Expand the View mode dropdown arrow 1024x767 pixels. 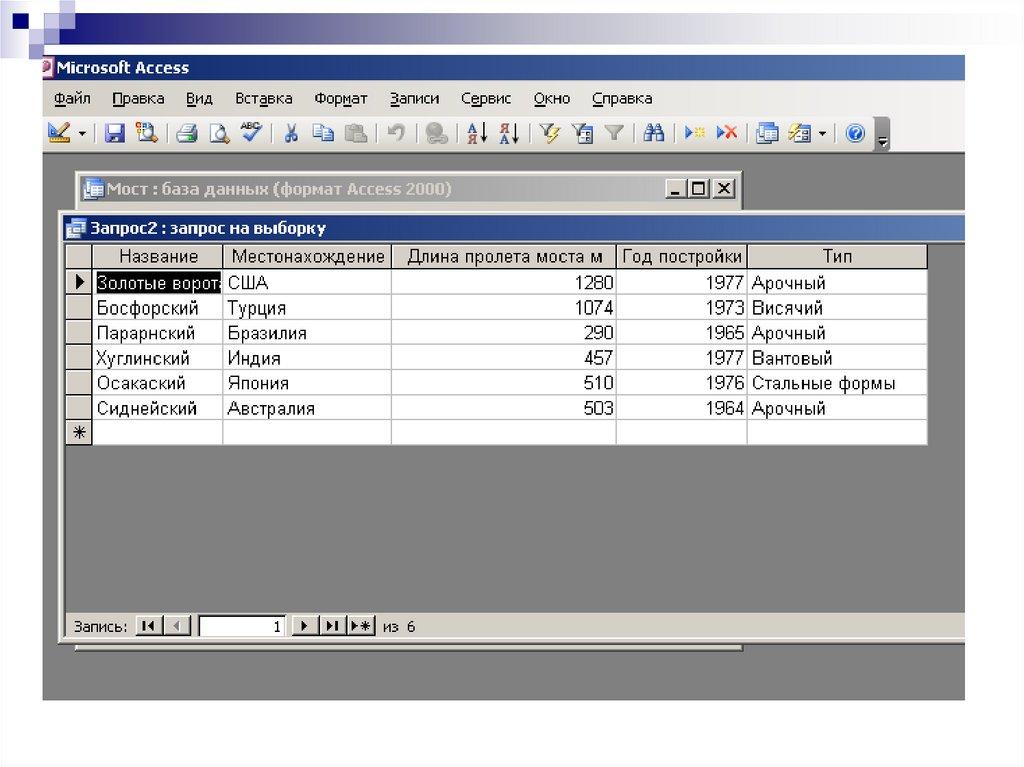coord(82,134)
